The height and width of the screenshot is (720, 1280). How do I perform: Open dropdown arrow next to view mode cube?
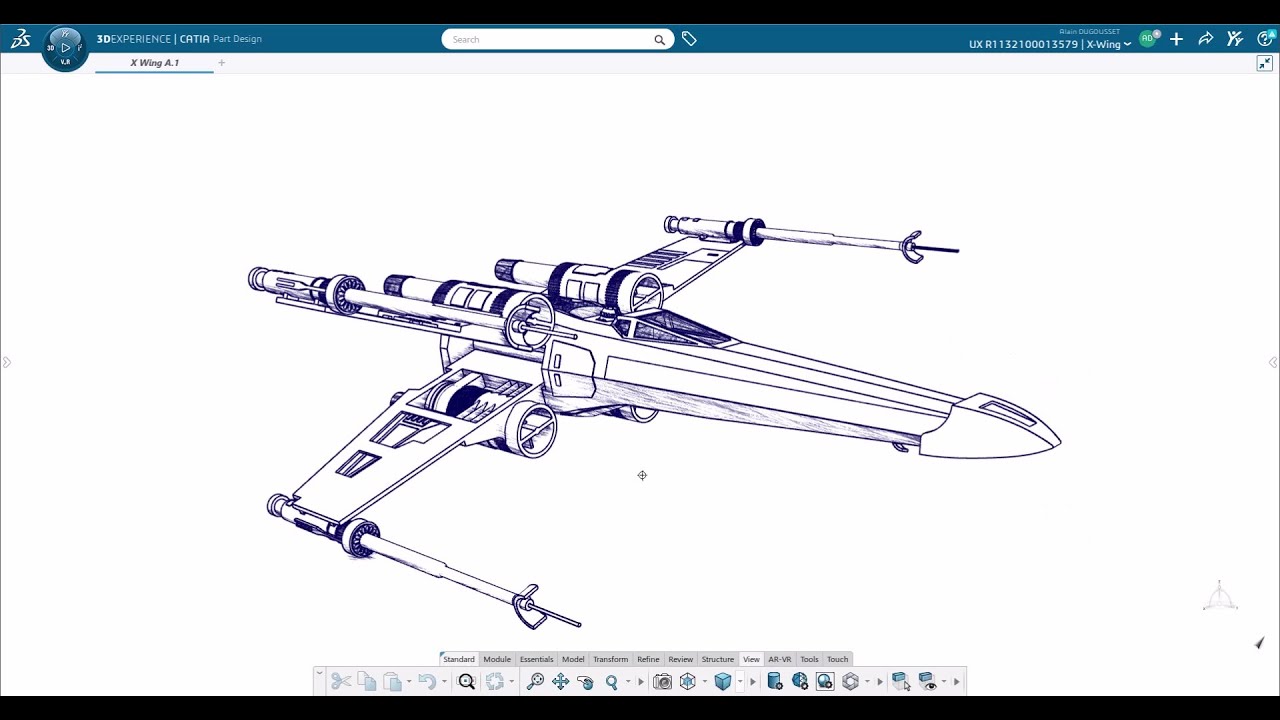[x=740, y=682]
